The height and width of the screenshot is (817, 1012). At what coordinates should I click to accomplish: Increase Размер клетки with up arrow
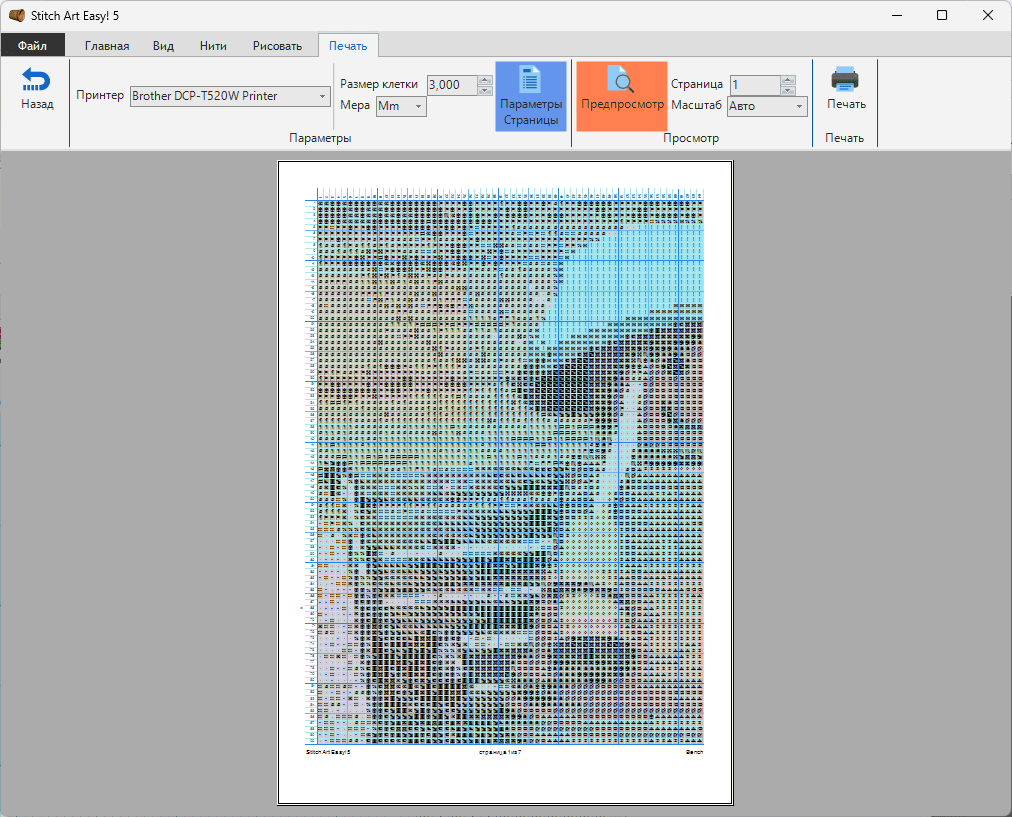click(485, 80)
